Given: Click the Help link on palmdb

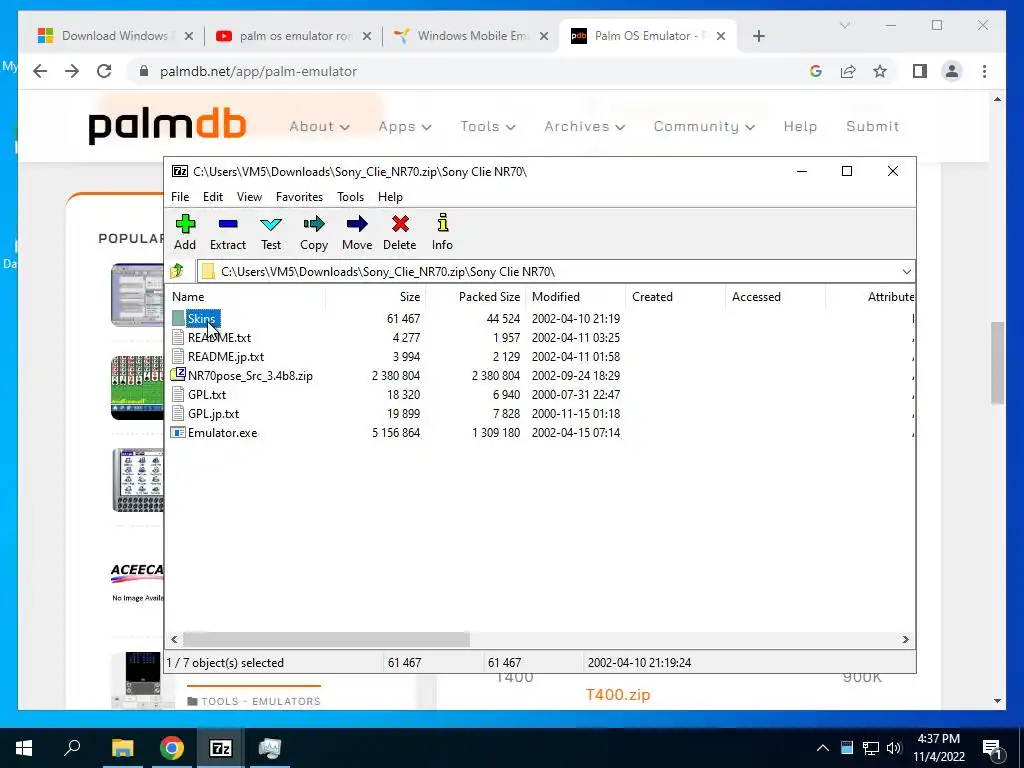Looking at the screenshot, I should click(800, 126).
